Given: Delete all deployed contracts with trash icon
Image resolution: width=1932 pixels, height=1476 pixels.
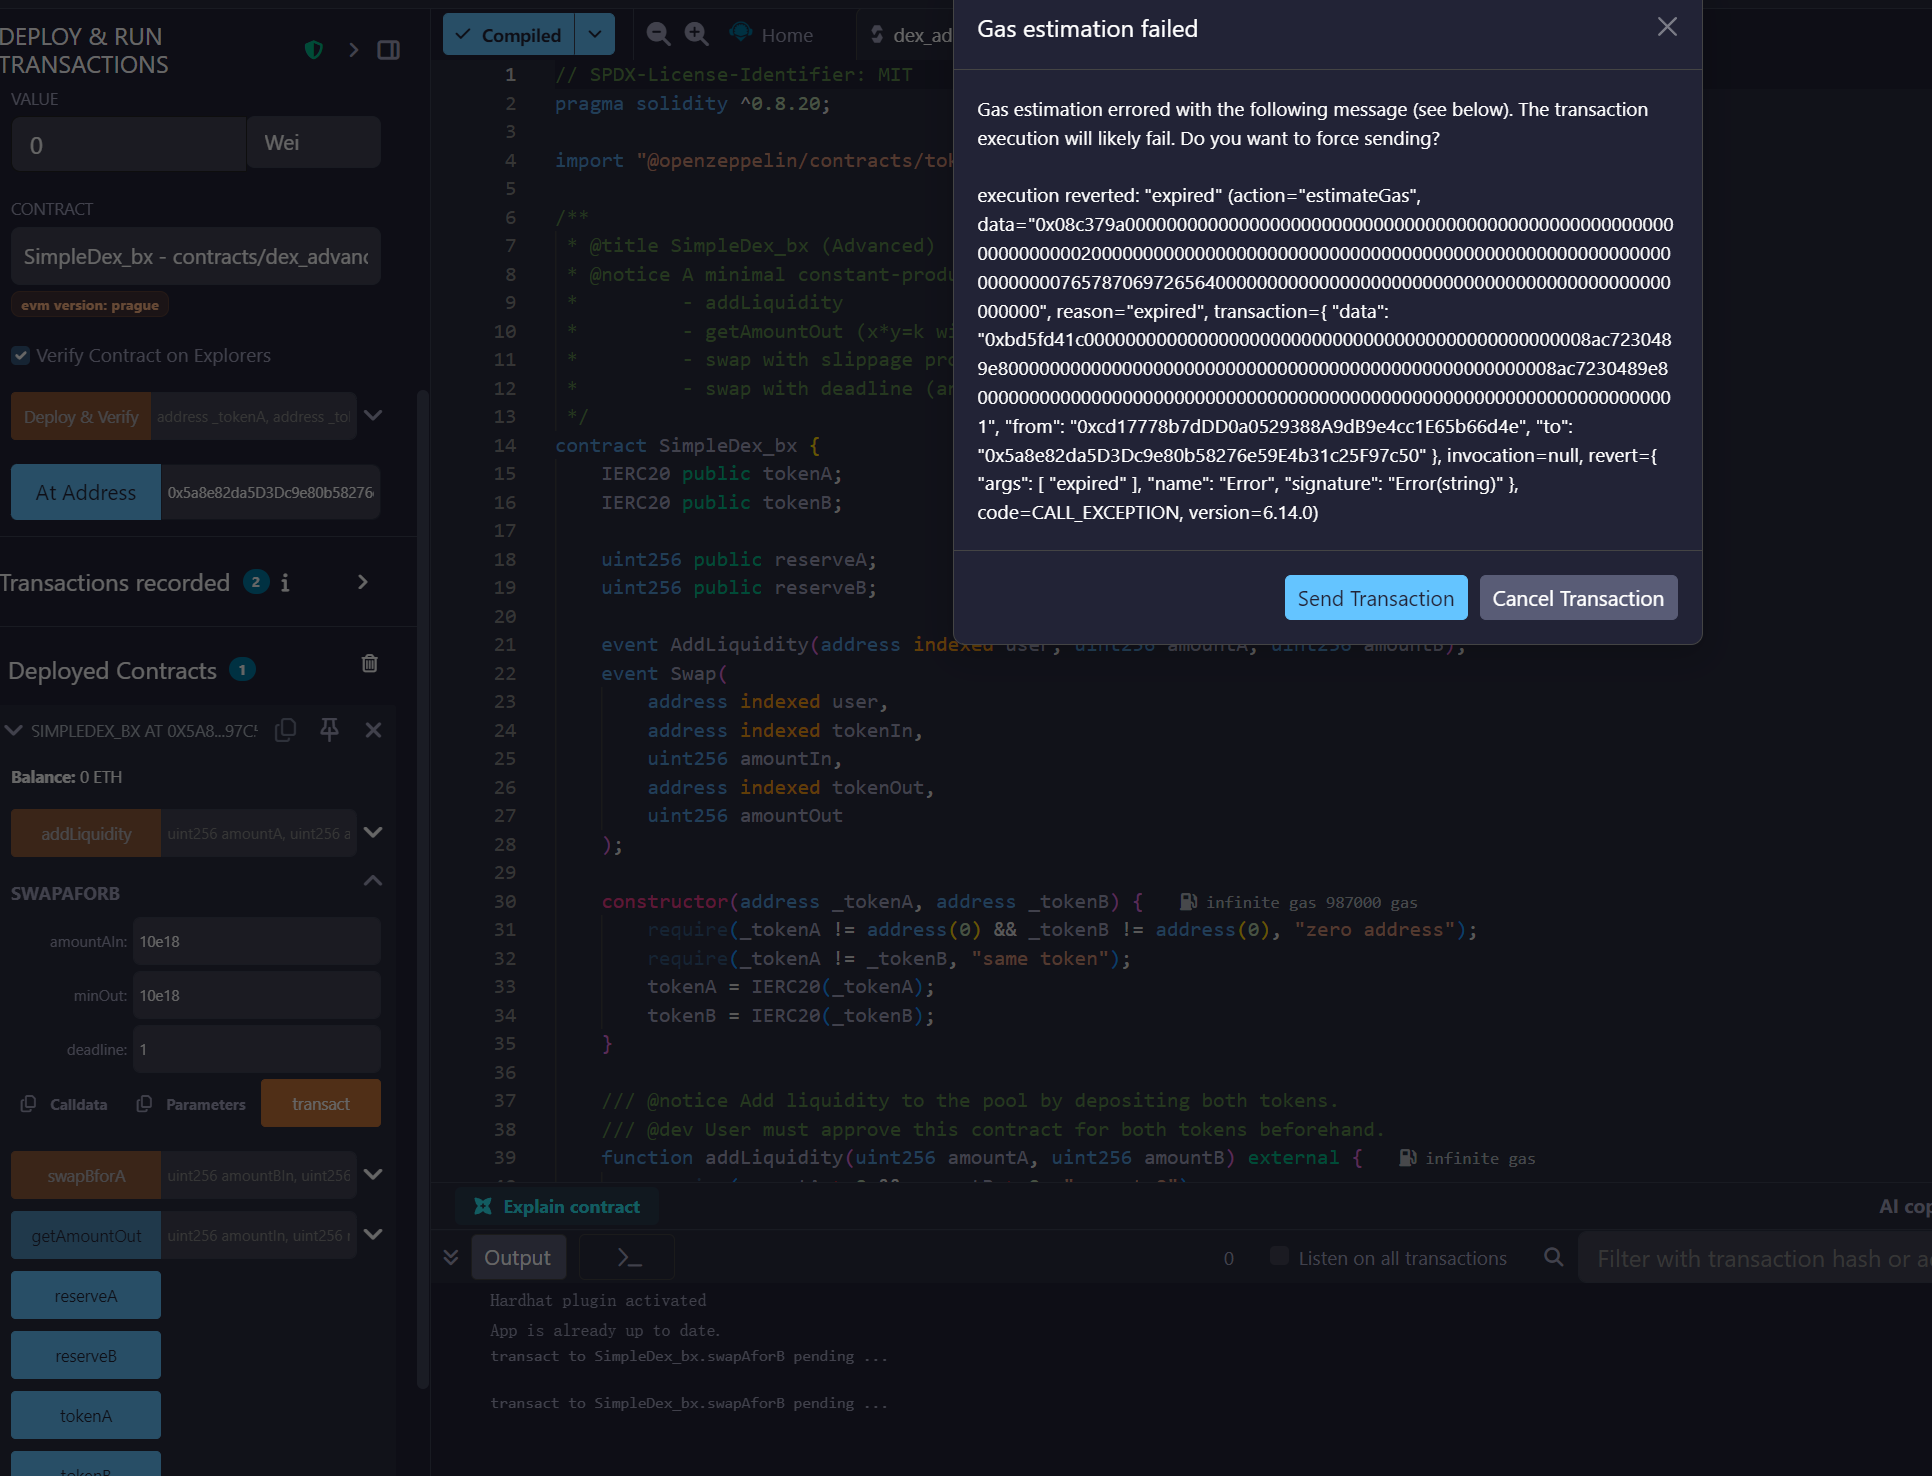Looking at the screenshot, I should tap(369, 664).
